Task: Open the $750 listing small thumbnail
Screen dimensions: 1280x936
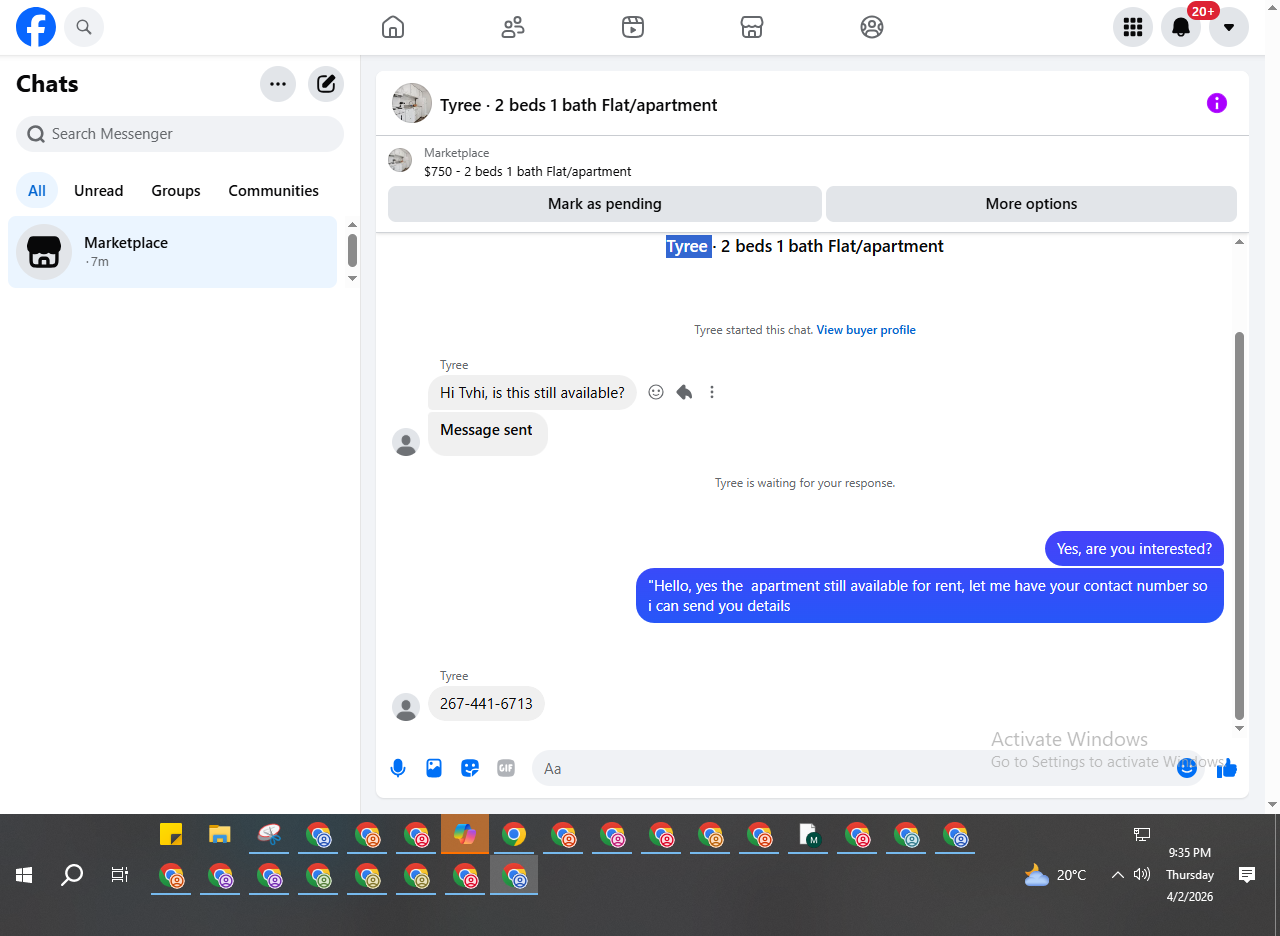Action: click(400, 160)
